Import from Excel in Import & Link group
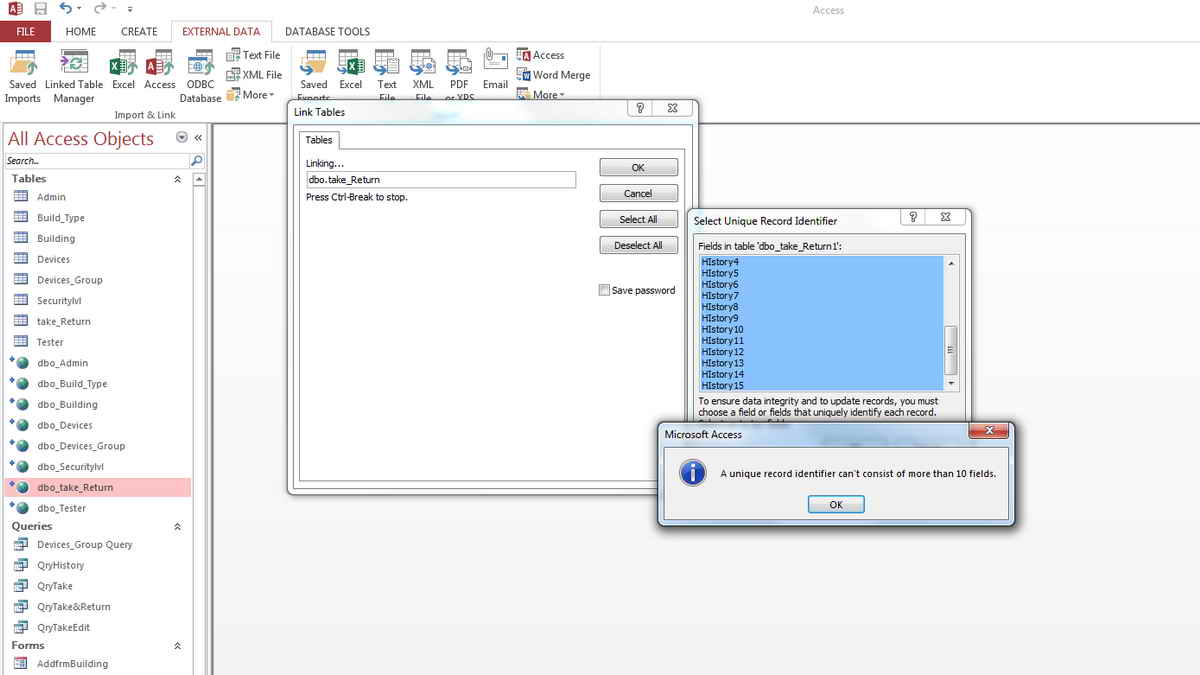Image resolution: width=1200 pixels, height=675 pixels. pos(123,72)
